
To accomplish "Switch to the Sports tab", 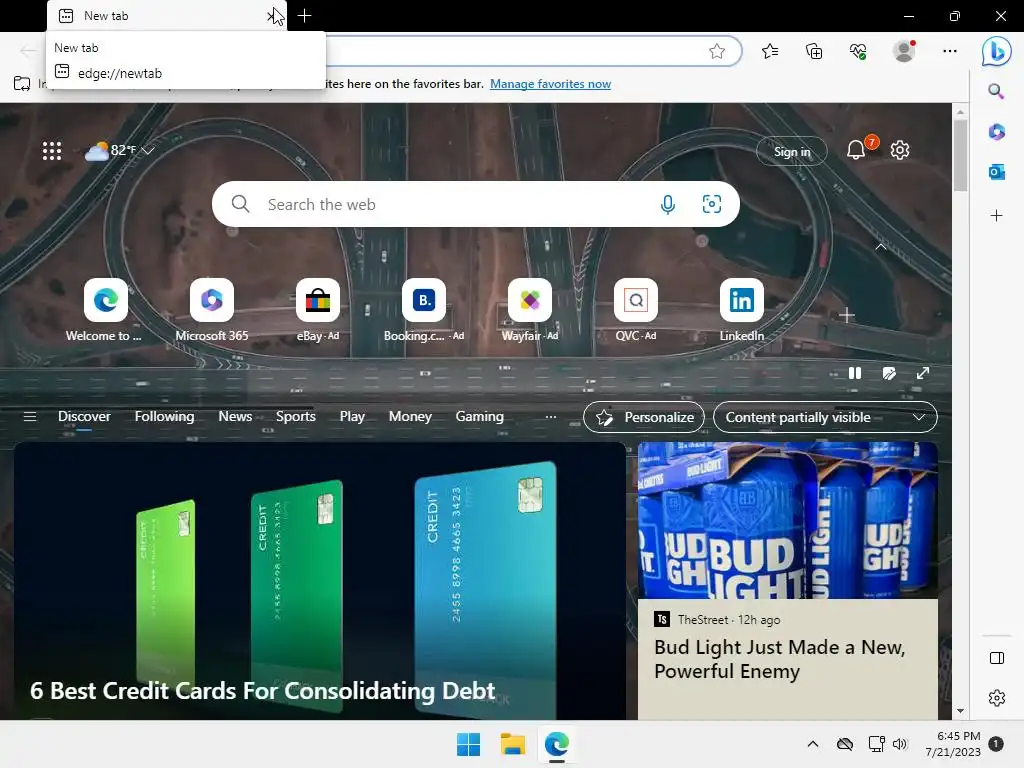I will point(296,417).
